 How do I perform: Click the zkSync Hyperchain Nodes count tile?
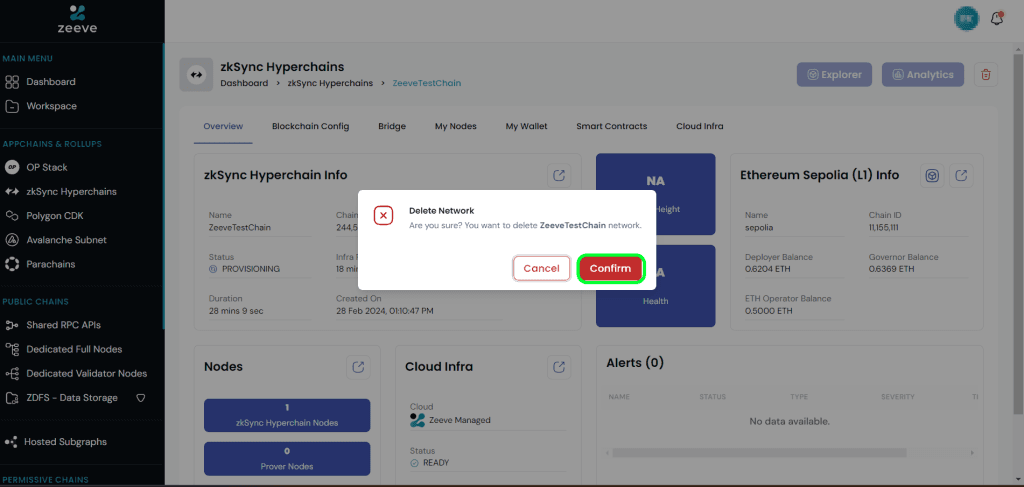(287, 415)
